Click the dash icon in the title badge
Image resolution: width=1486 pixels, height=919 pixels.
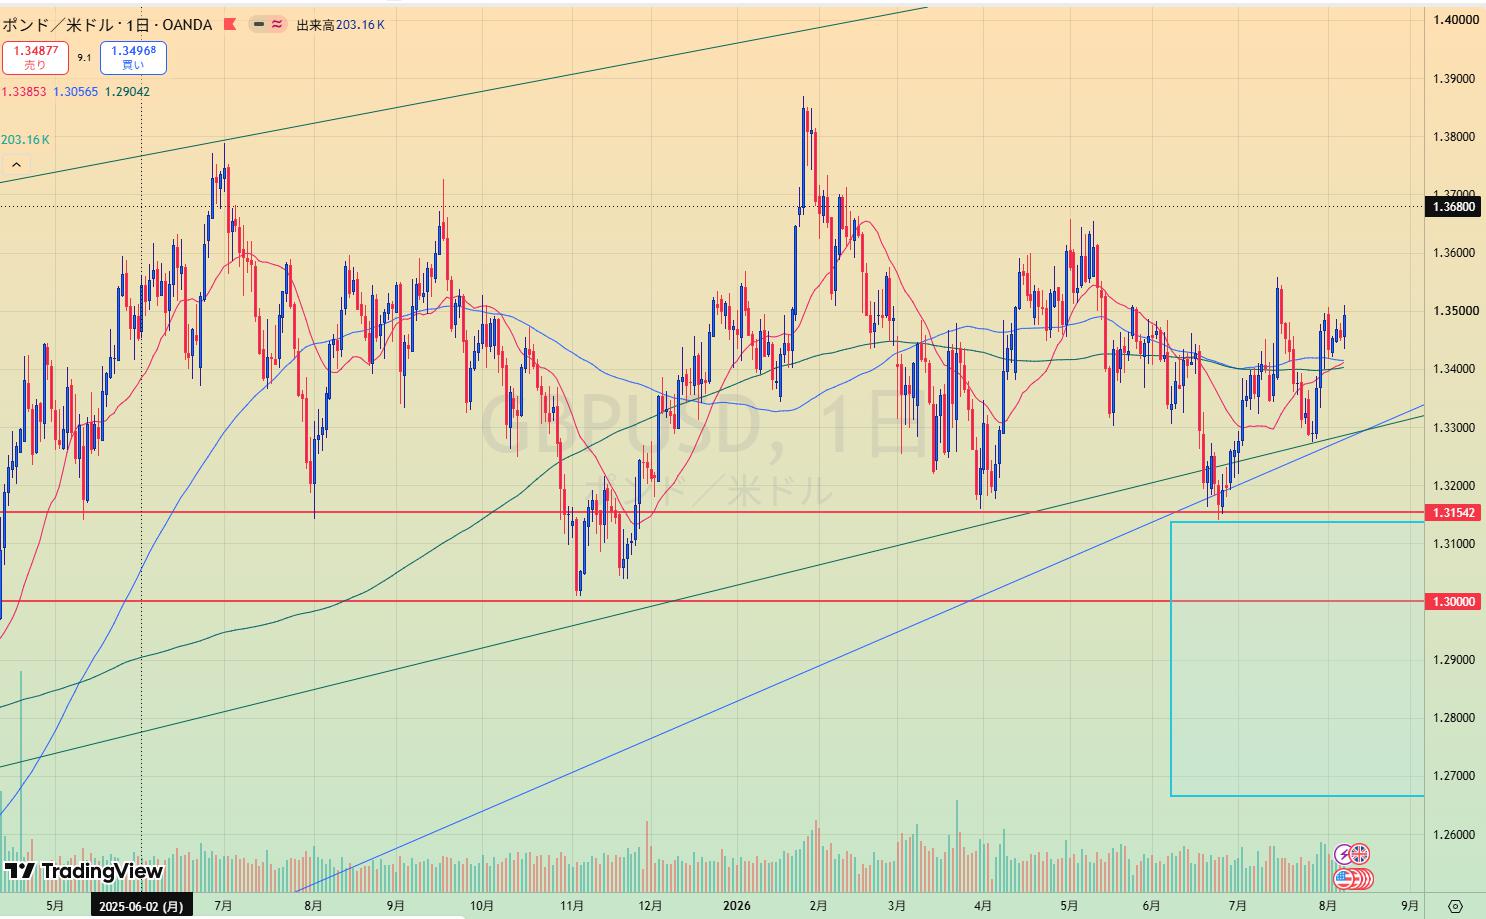(x=259, y=24)
